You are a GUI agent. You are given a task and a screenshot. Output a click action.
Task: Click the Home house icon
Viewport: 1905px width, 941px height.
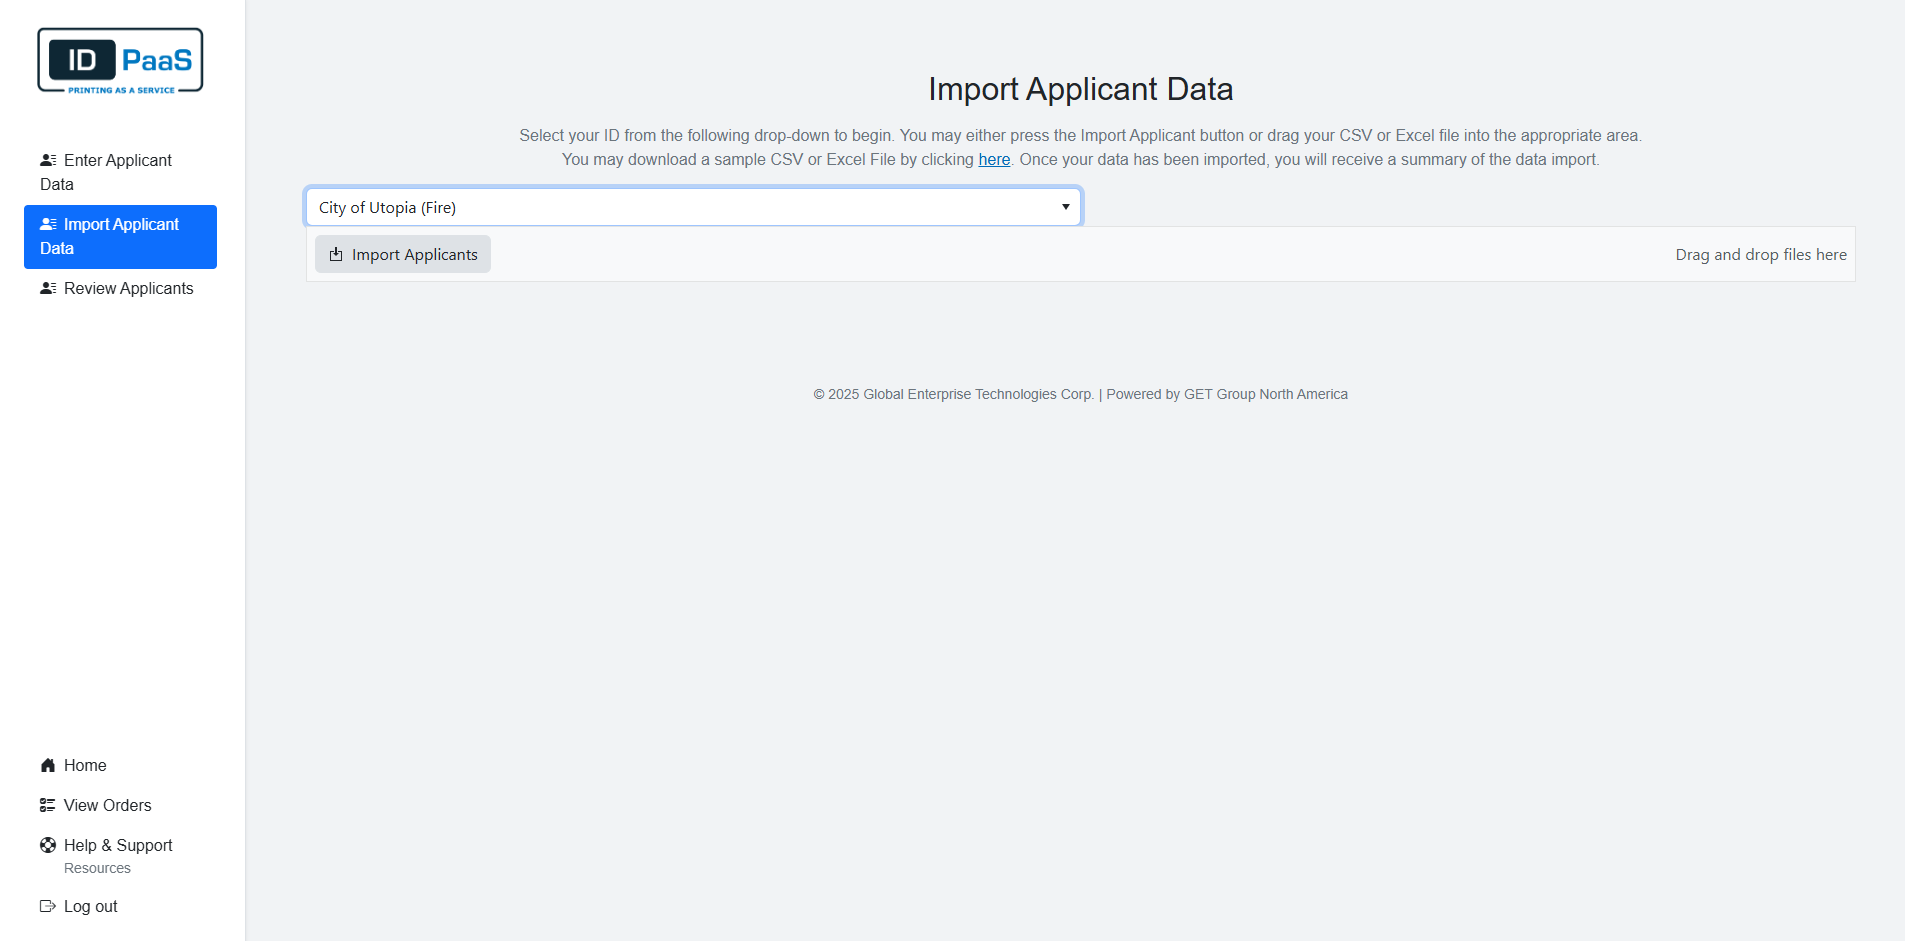tap(48, 765)
